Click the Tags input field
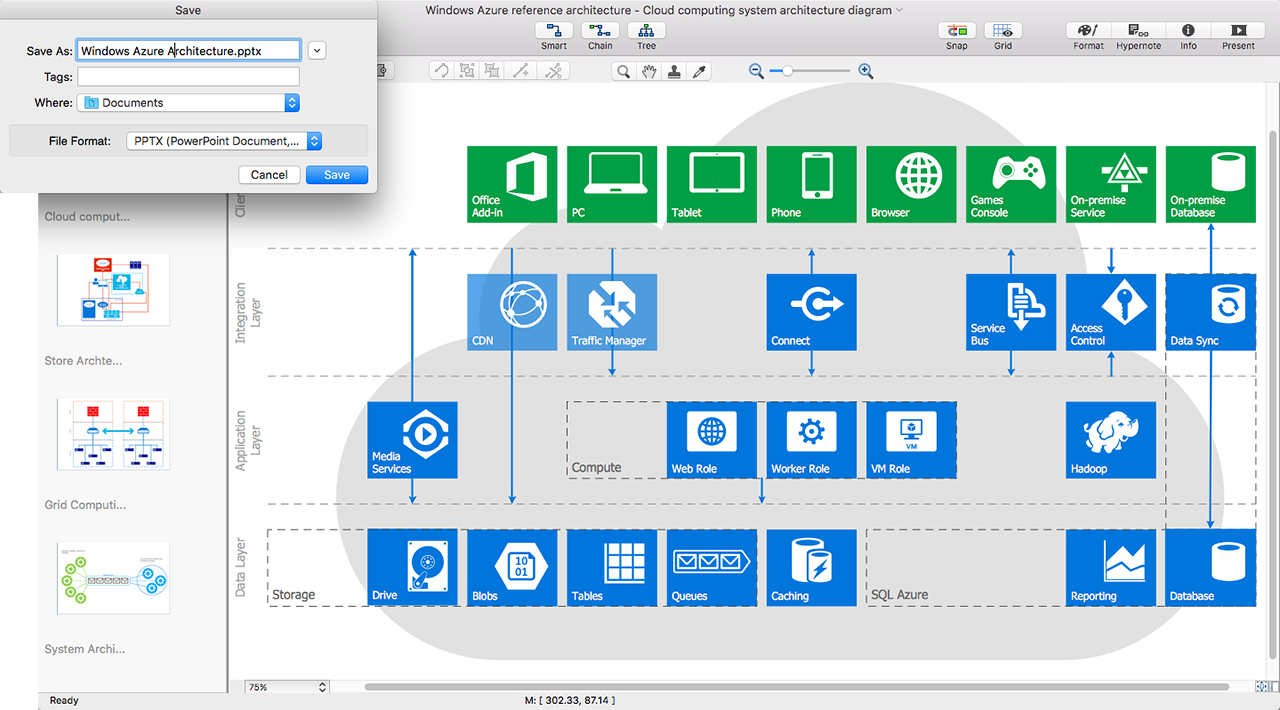The image size is (1280, 710). coord(188,77)
